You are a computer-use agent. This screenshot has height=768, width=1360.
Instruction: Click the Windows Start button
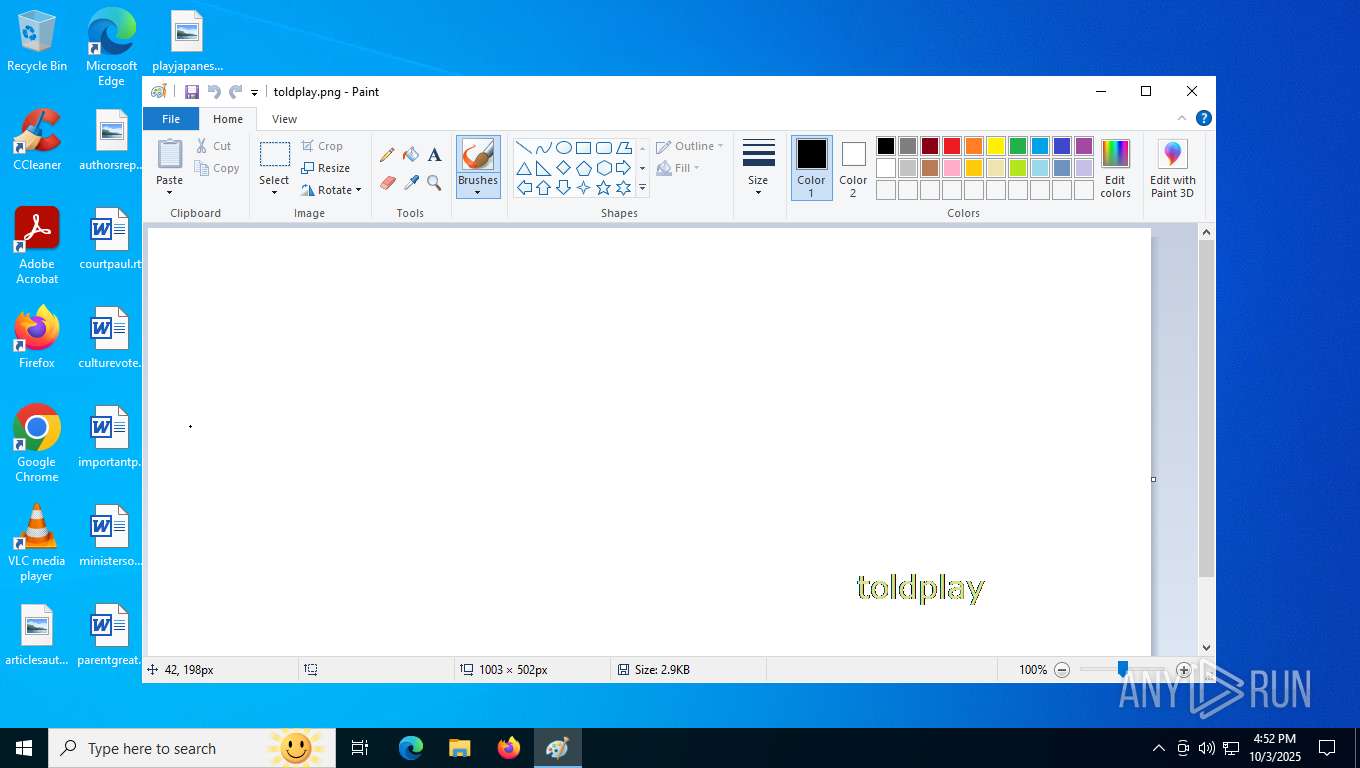coord(24,748)
